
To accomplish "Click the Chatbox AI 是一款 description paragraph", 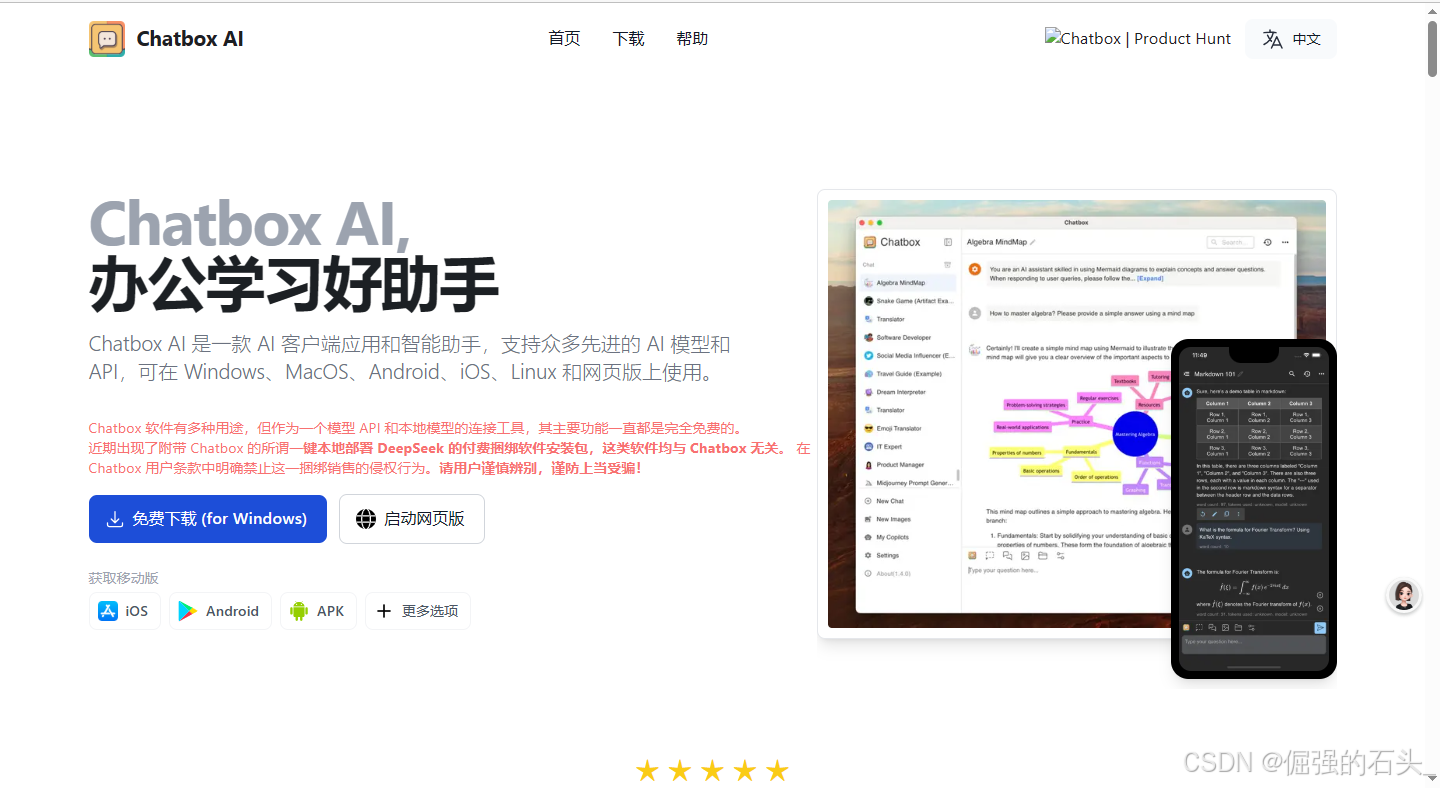I will coord(410,358).
